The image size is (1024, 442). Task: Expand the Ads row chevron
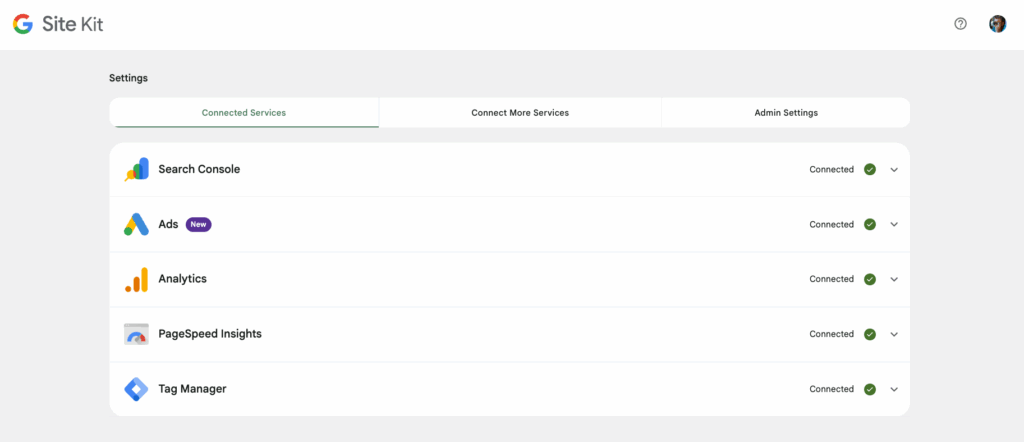click(x=894, y=225)
